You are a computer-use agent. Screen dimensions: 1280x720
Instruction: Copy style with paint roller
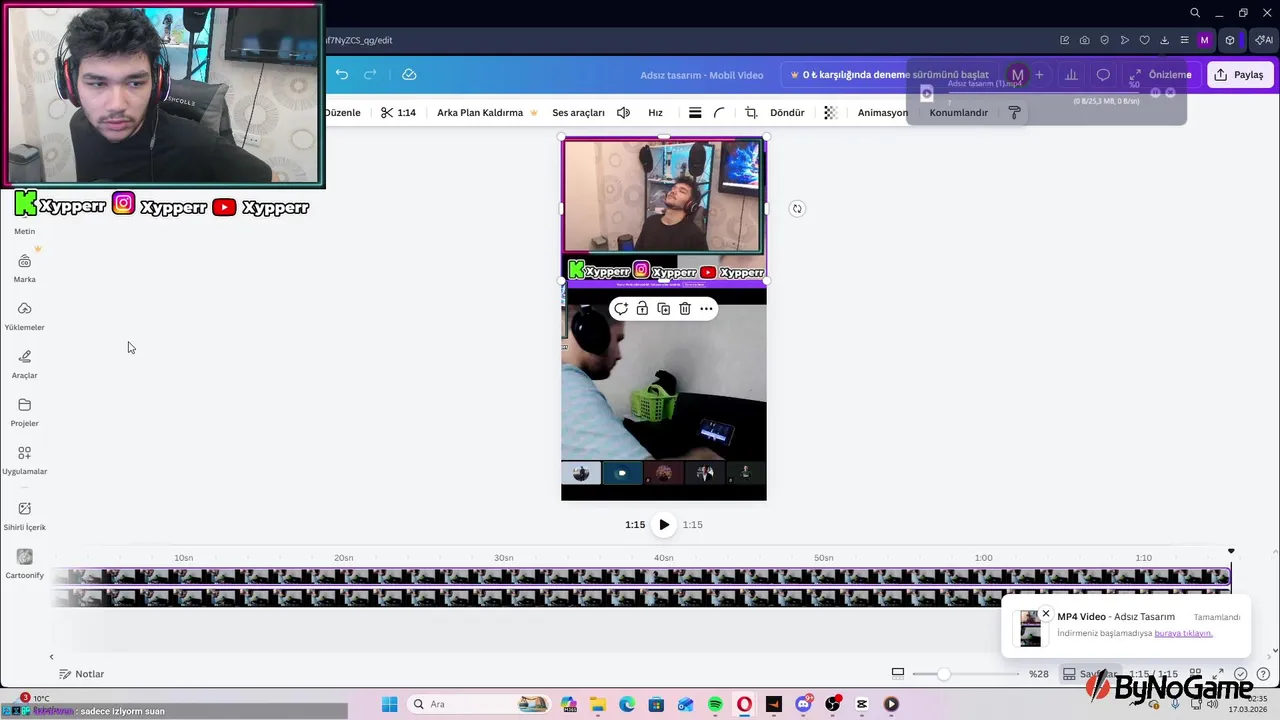pyautogui.click(x=1014, y=113)
